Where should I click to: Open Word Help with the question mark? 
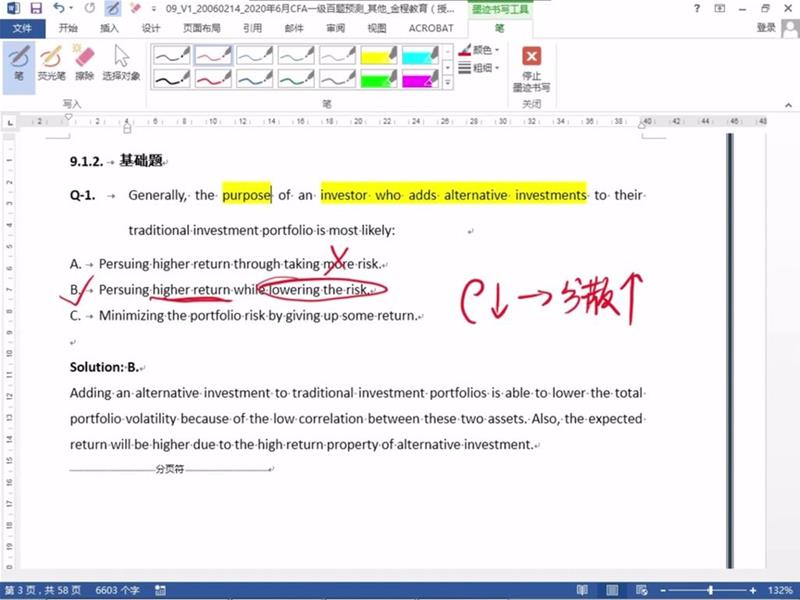(x=697, y=8)
